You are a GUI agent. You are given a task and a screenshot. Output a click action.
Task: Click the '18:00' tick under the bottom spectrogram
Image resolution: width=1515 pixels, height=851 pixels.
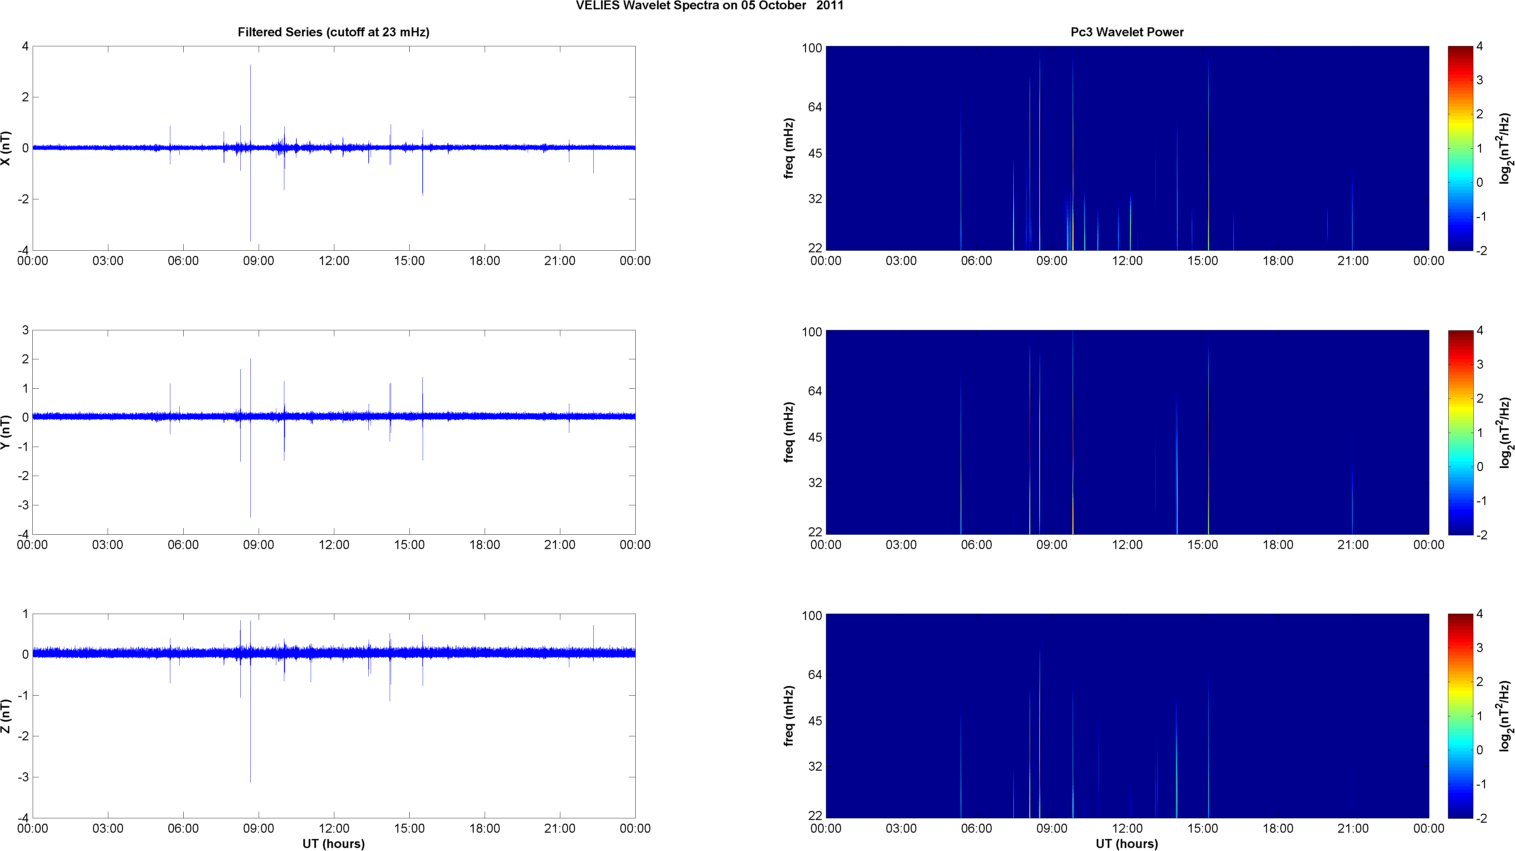click(x=1278, y=828)
